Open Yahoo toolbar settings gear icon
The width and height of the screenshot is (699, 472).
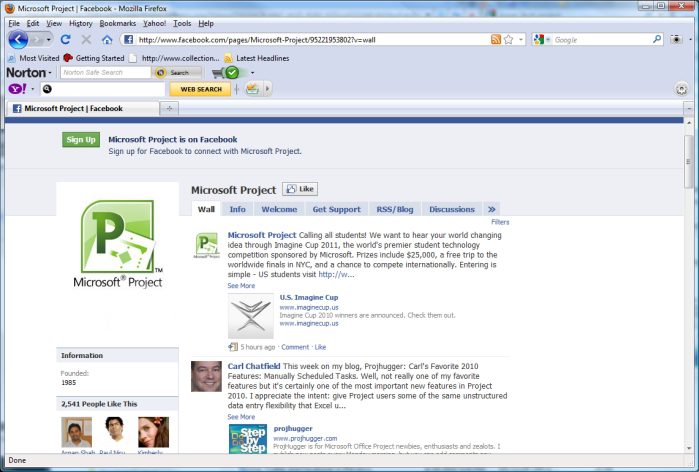[x=681, y=89]
